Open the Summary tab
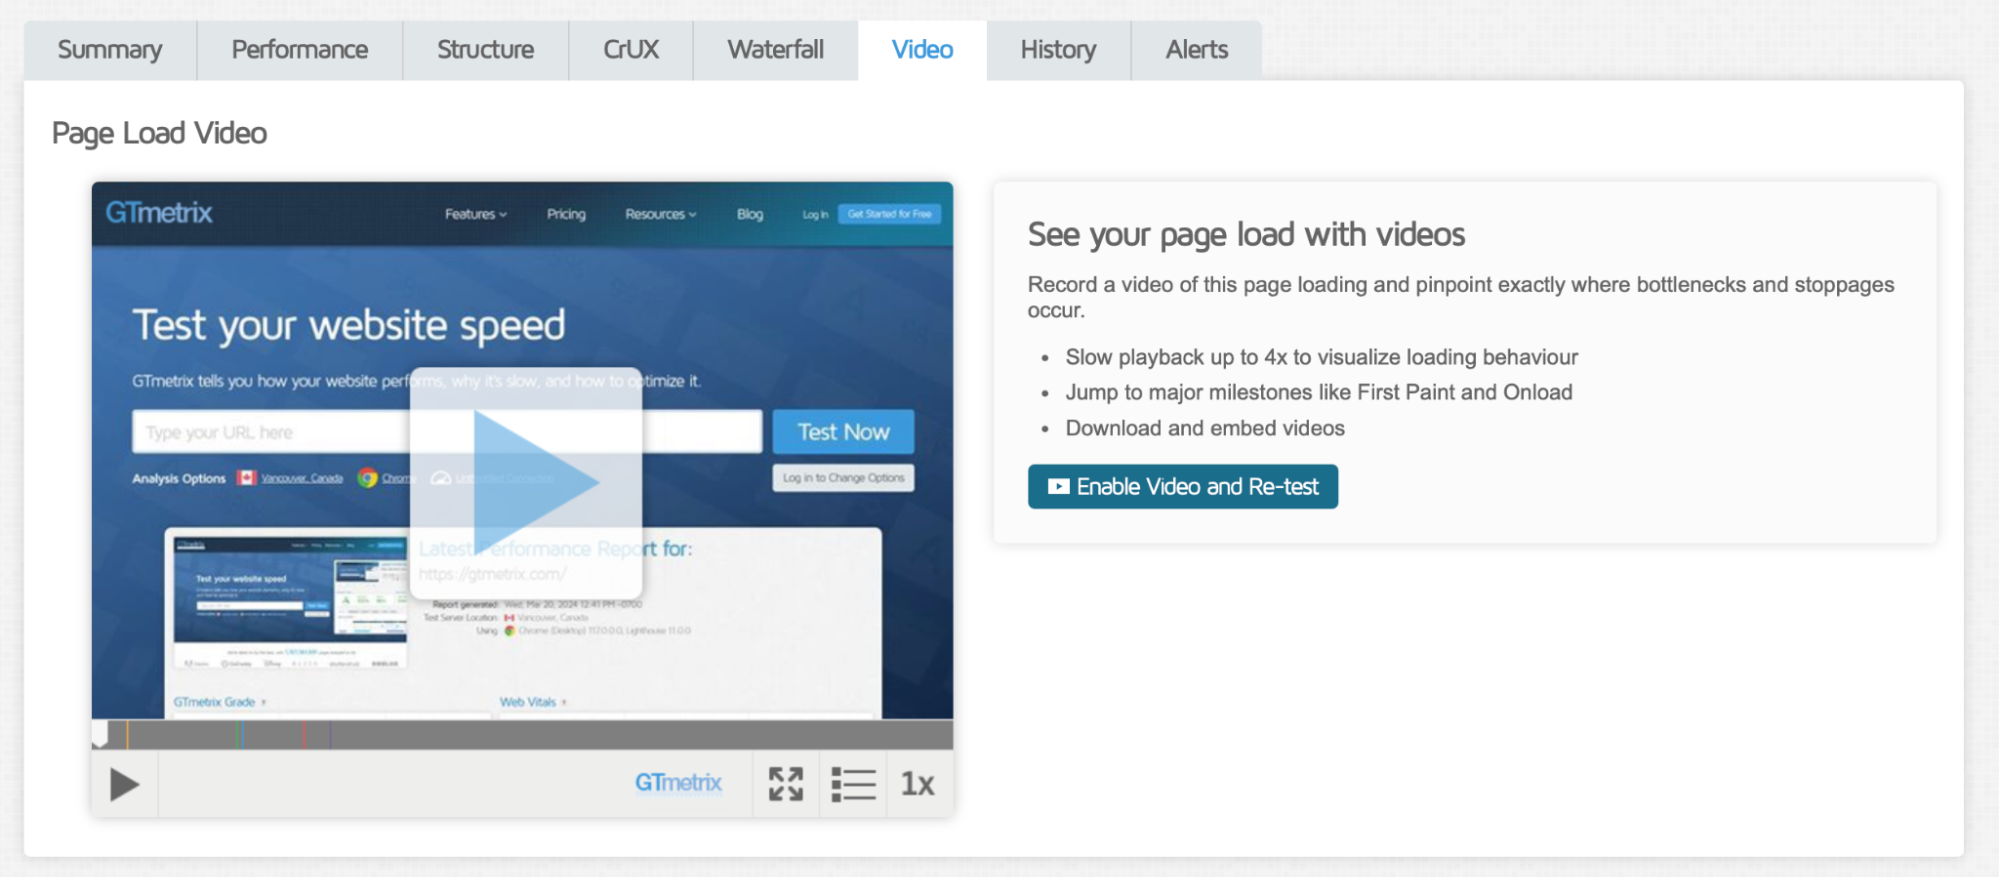This screenshot has height=878, width=1999. coord(110,50)
